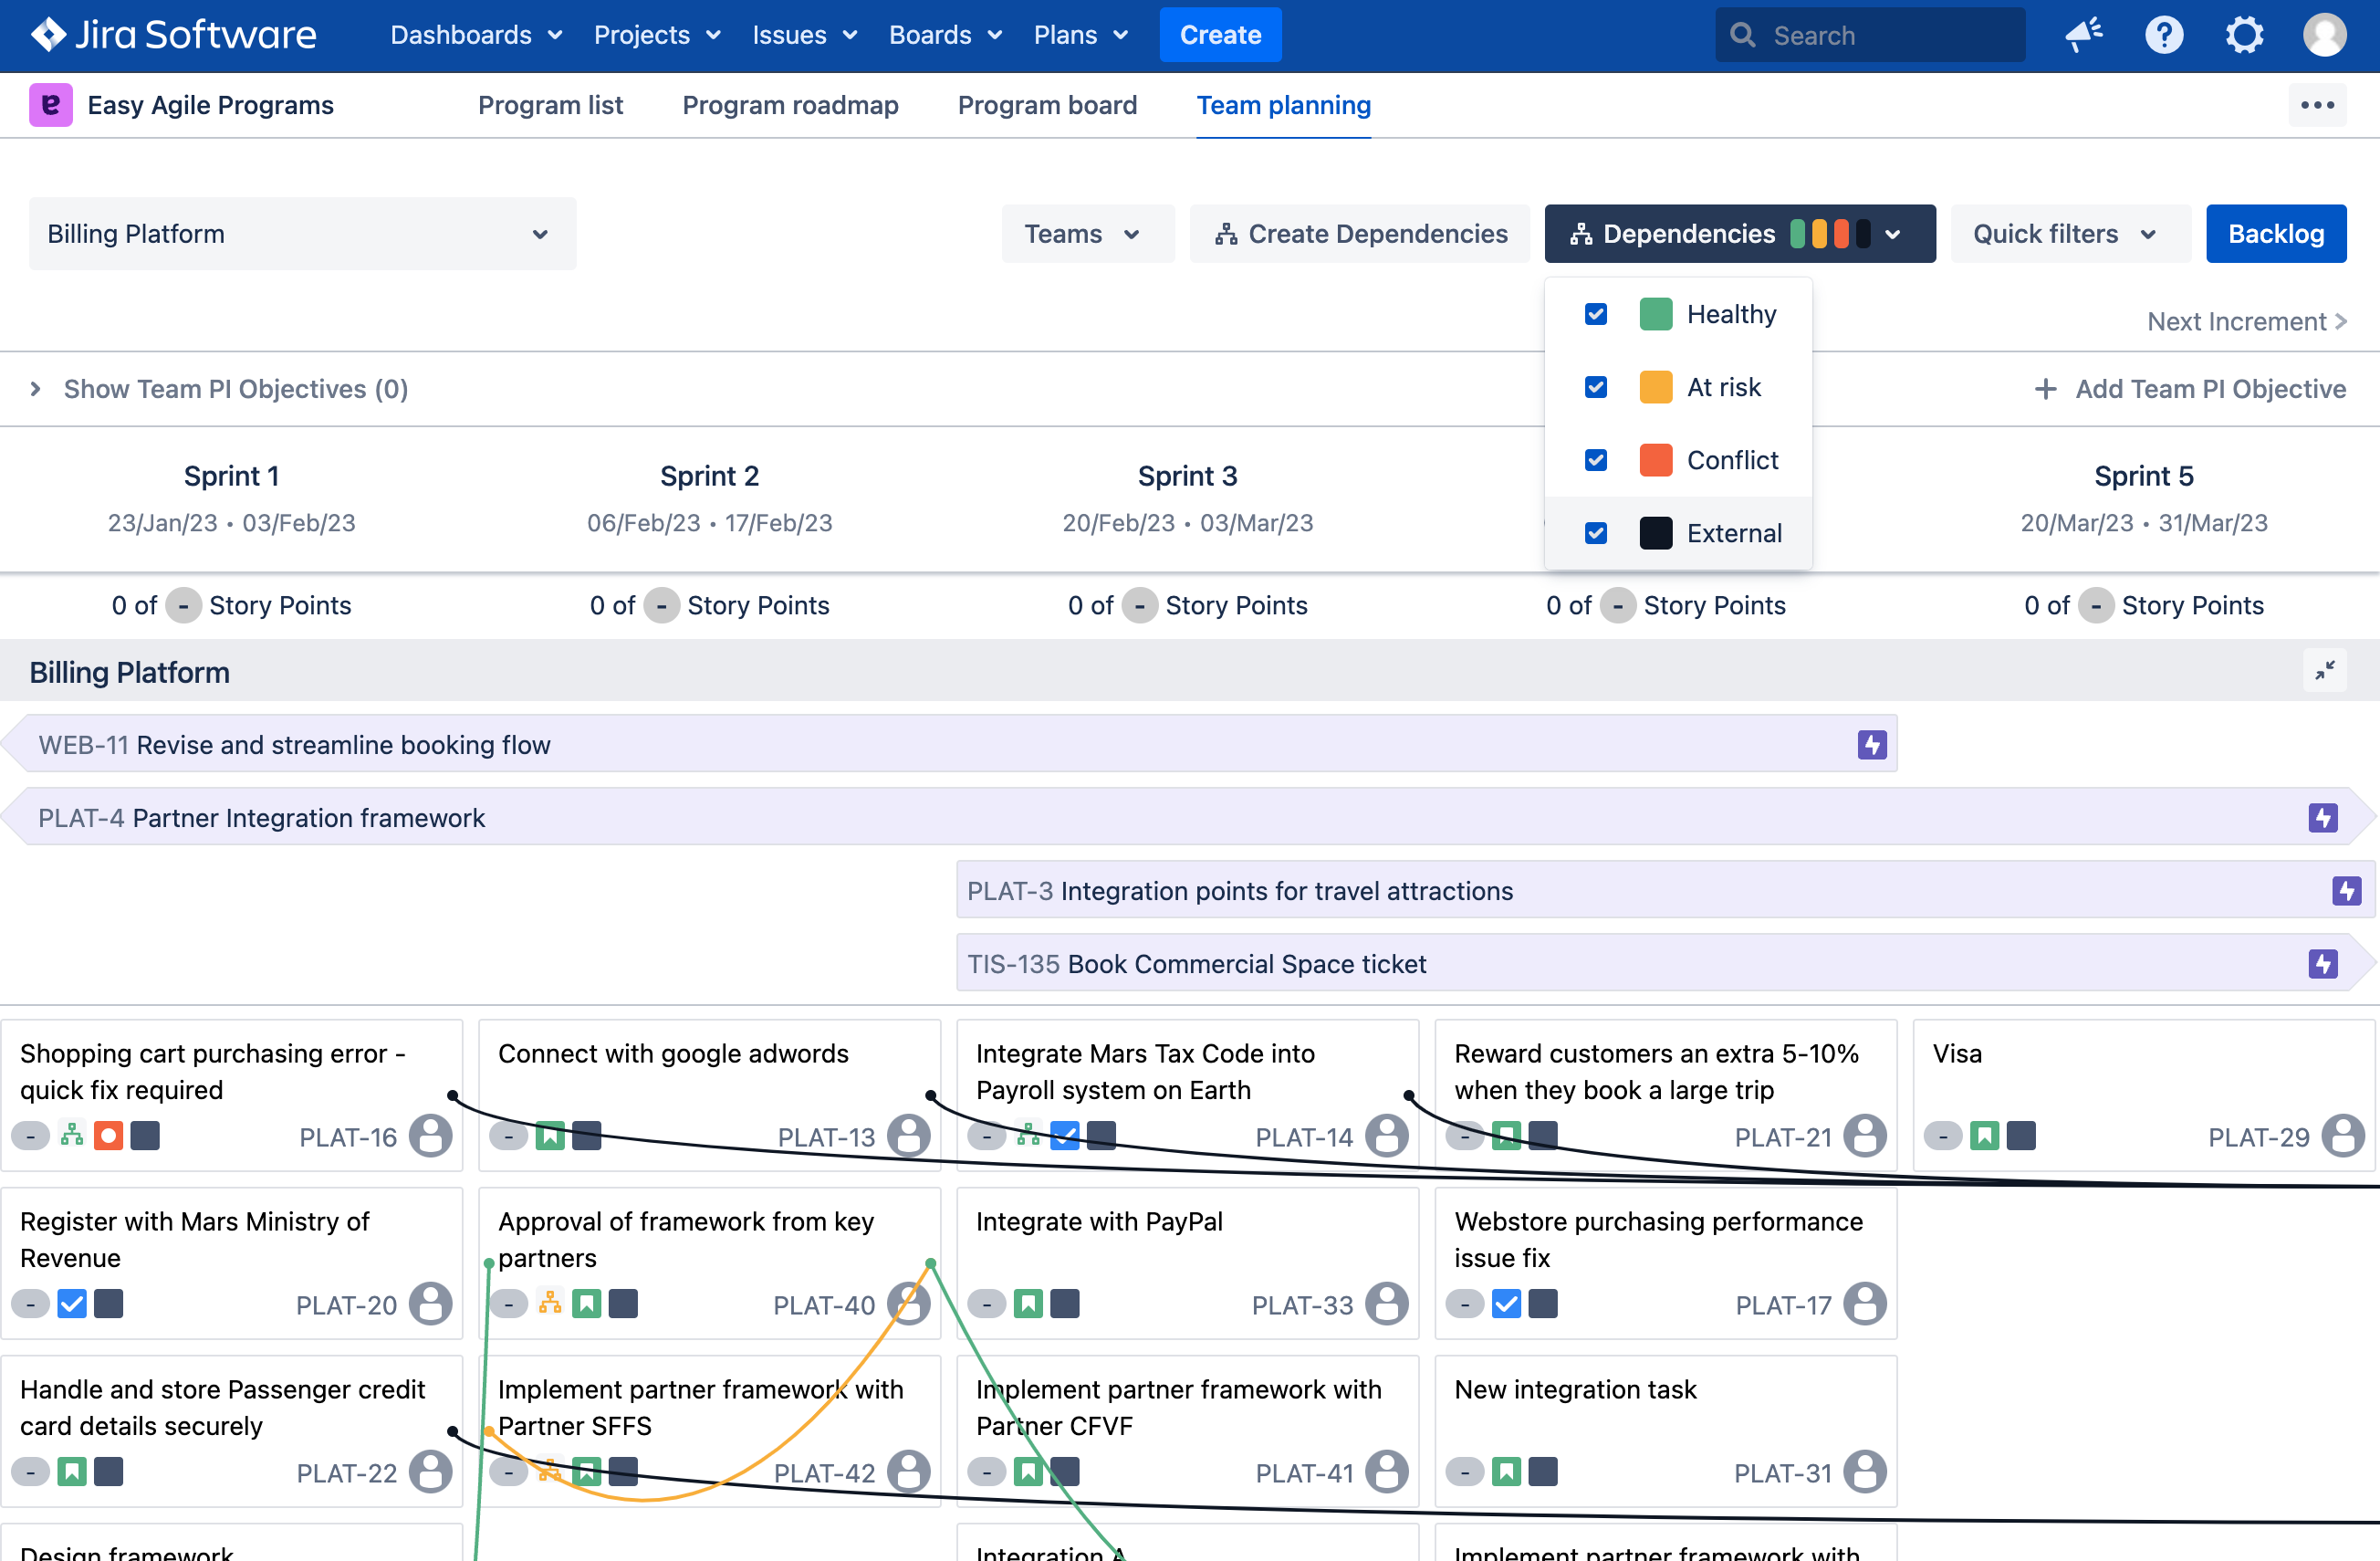Click the assignee avatar on PLAT-33
Screen dimensions: 2380x1561
1387,1304
